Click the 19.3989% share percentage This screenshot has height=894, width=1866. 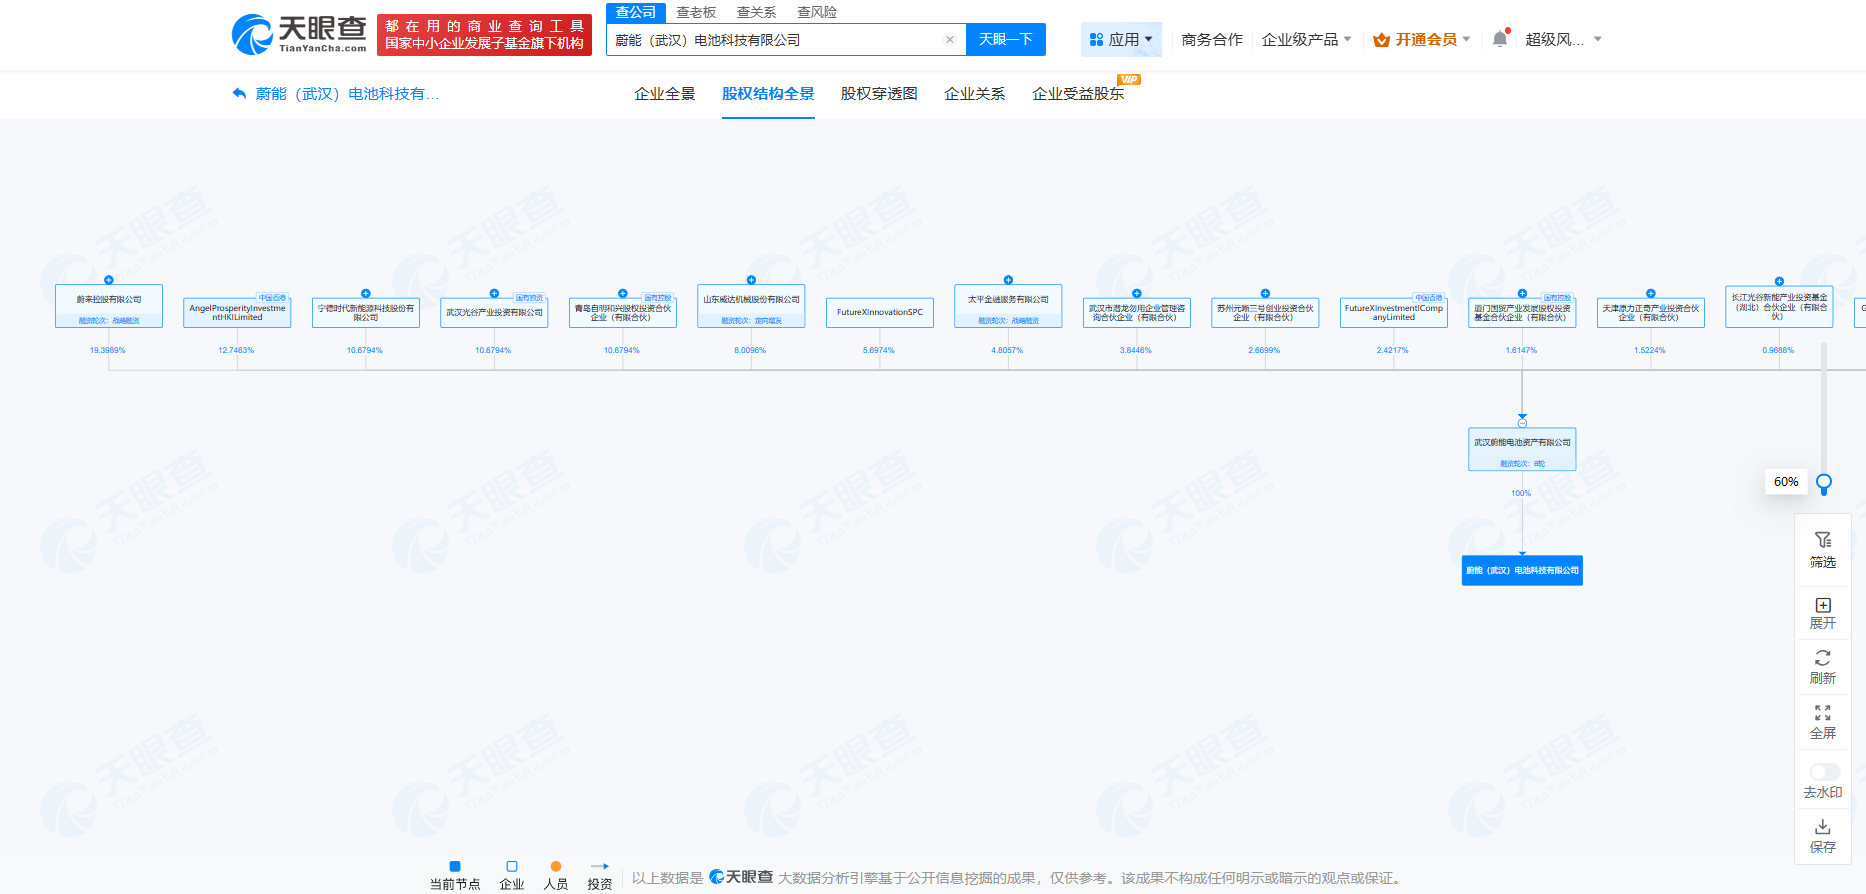coord(108,350)
